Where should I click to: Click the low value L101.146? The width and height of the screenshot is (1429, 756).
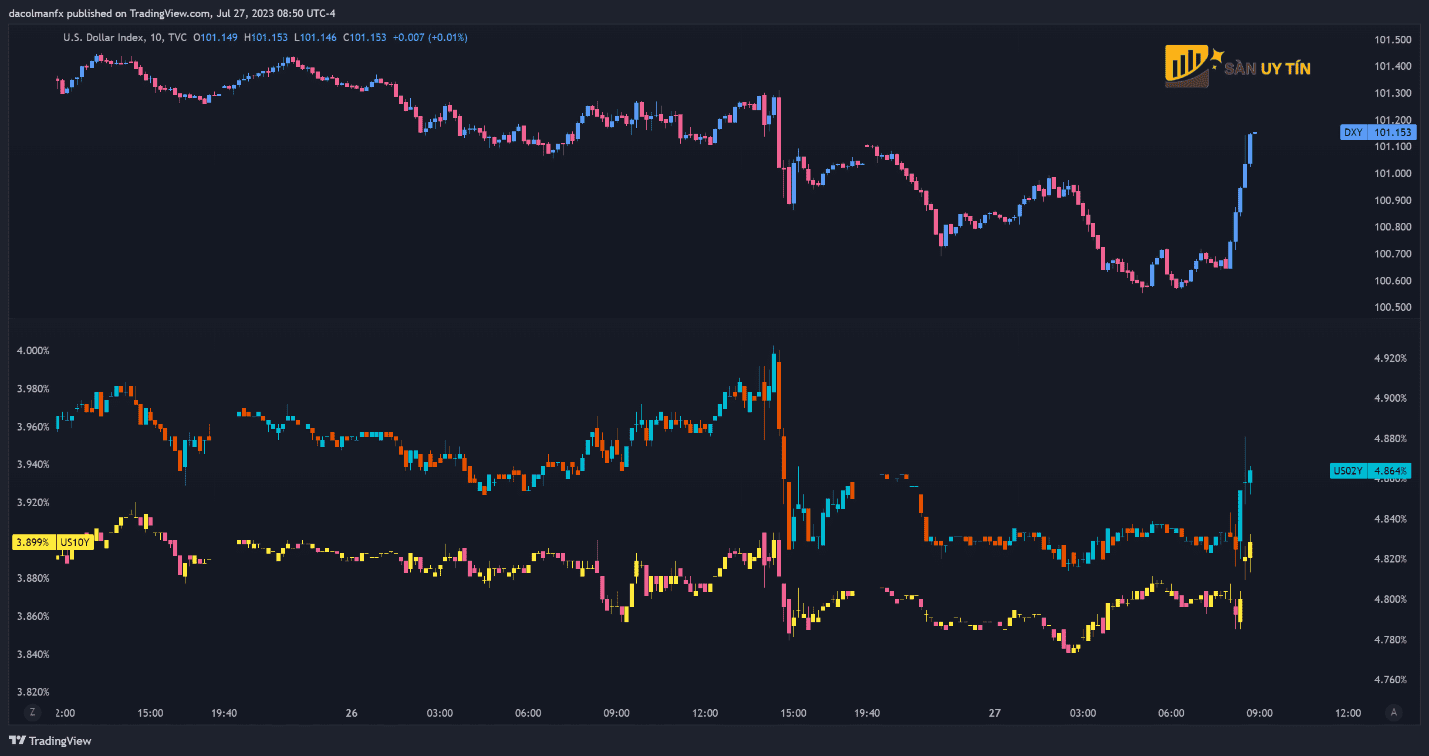(x=315, y=37)
